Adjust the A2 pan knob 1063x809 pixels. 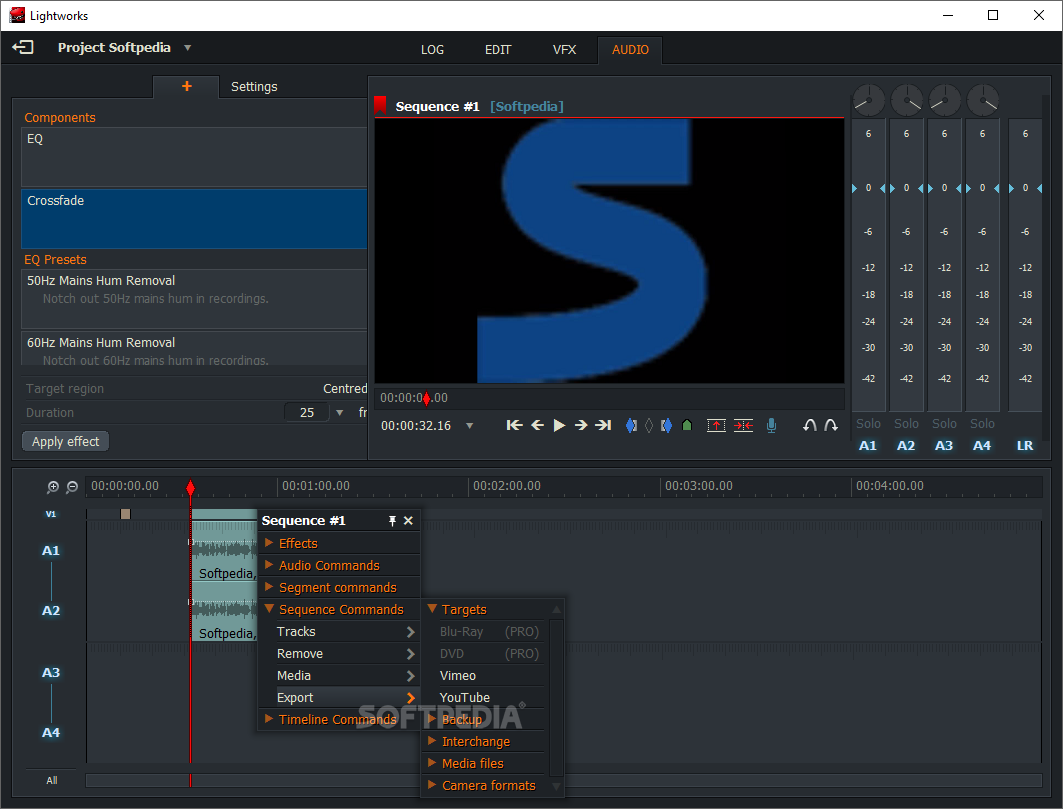coord(906,100)
